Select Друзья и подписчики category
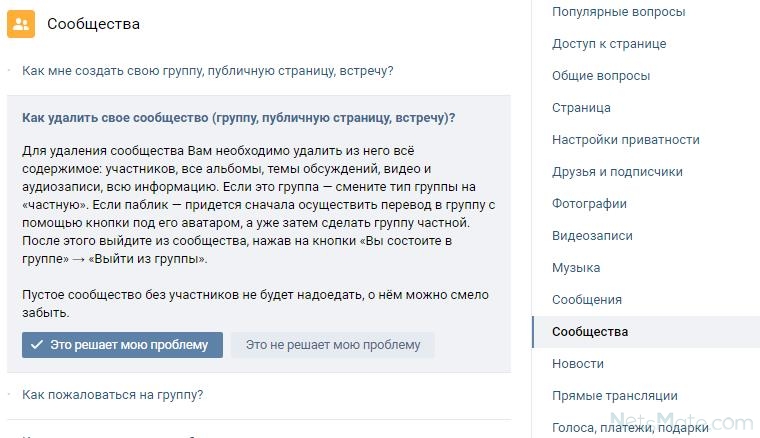 [x=617, y=172]
